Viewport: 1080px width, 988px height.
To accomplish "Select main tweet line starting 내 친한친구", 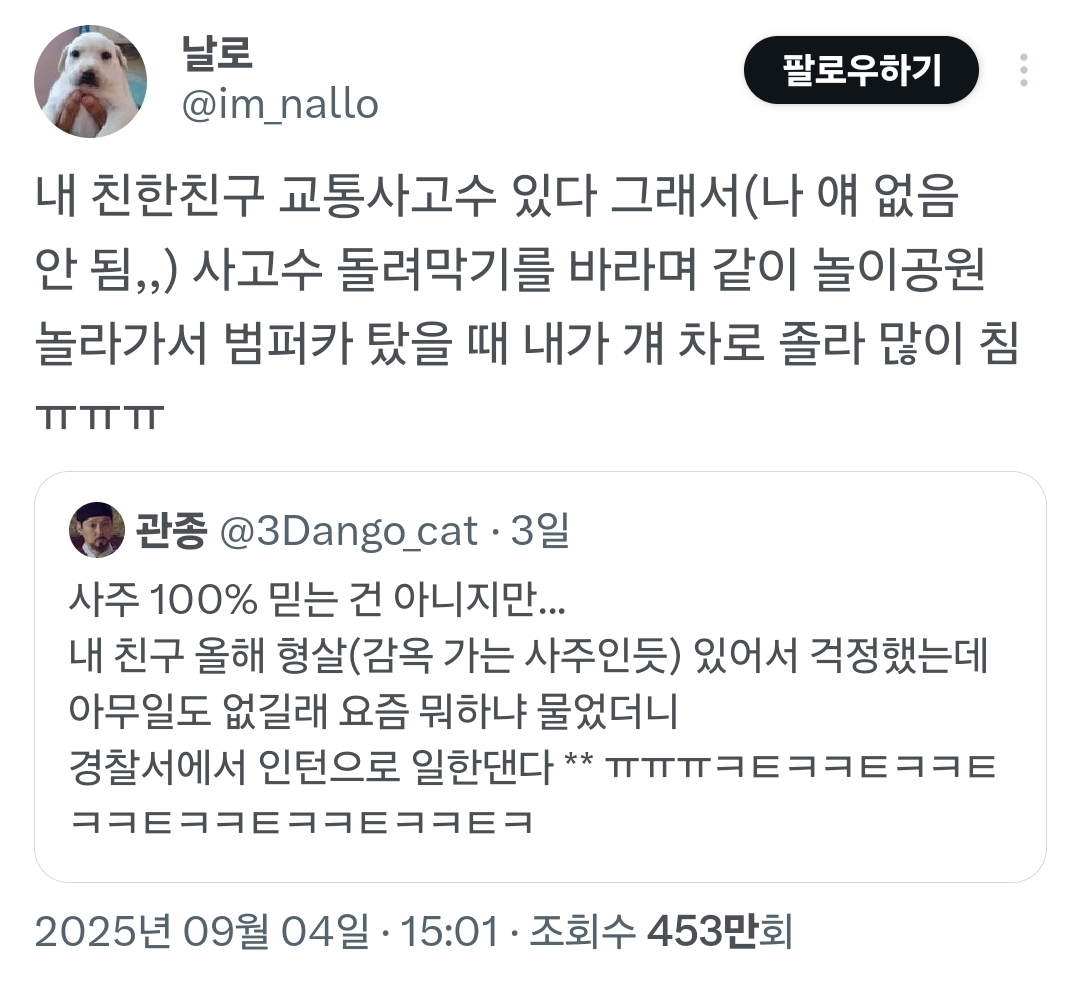I will pyautogui.click(x=497, y=196).
